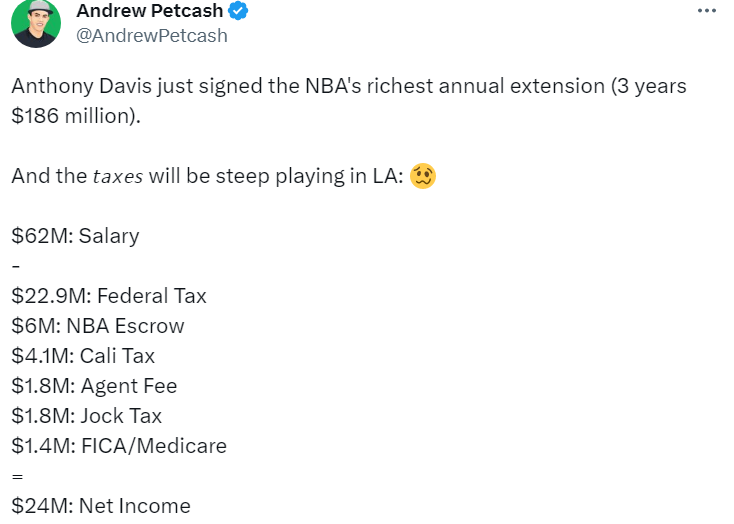This screenshot has height=524, width=734.
Task: Click the "$1.4M: FICA/Medicare" line
Action: pyautogui.click(x=119, y=446)
